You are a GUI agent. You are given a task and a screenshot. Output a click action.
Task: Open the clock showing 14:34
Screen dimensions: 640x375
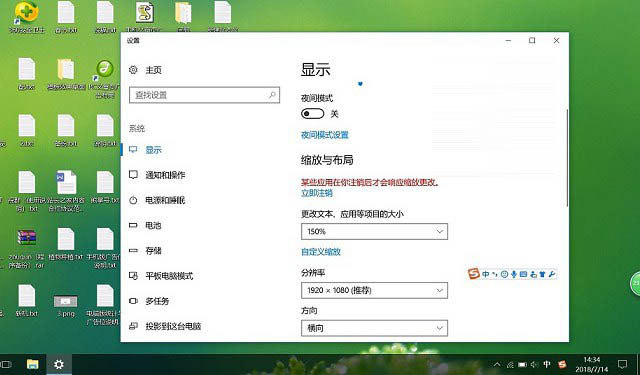tap(592, 364)
